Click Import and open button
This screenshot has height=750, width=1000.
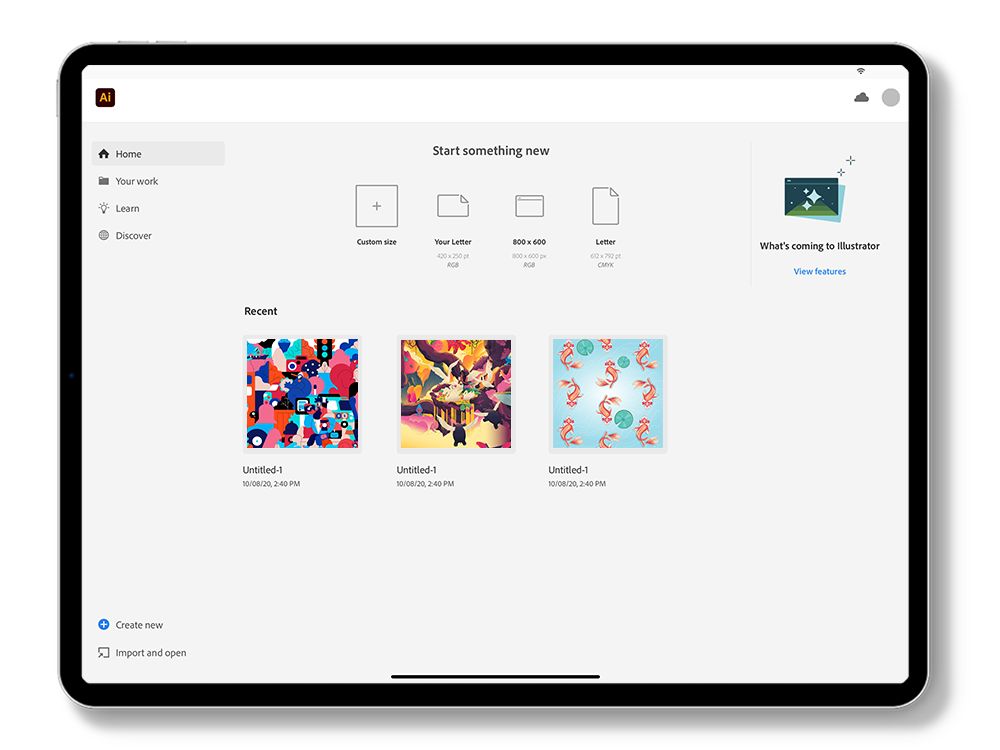(142, 652)
